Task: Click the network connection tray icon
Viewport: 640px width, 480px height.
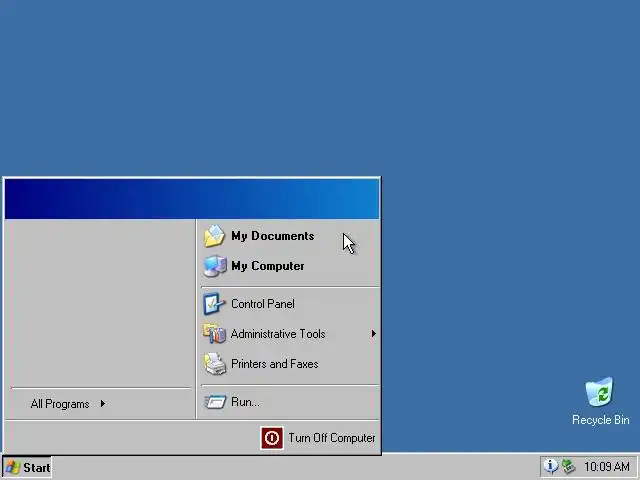Action: (x=568, y=466)
